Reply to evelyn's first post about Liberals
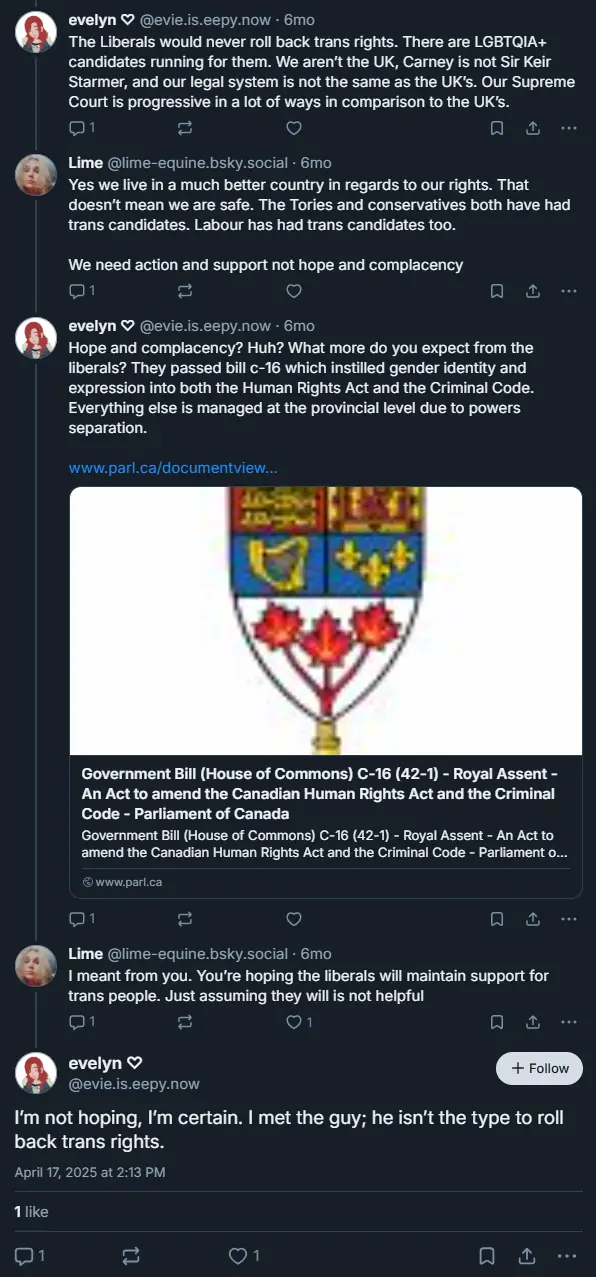The height and width of the screenshot is (1277, 596). click(81, 127)
